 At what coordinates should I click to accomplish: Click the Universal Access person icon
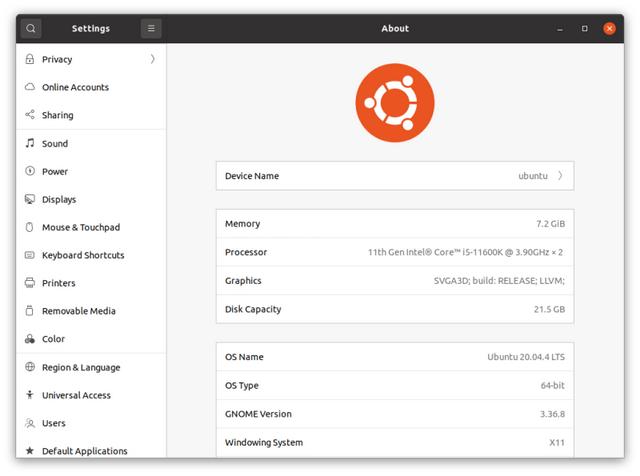click(x=30, y=395)
